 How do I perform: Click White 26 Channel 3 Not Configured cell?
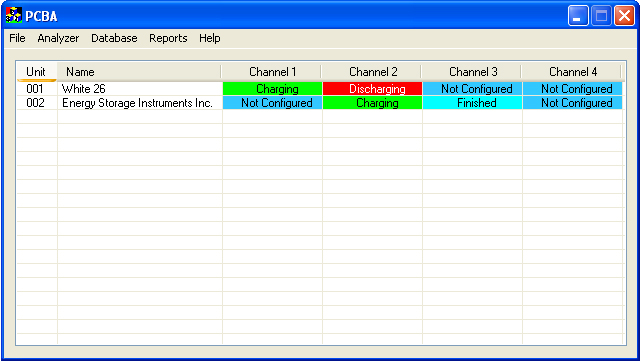(x=472, y=89)
